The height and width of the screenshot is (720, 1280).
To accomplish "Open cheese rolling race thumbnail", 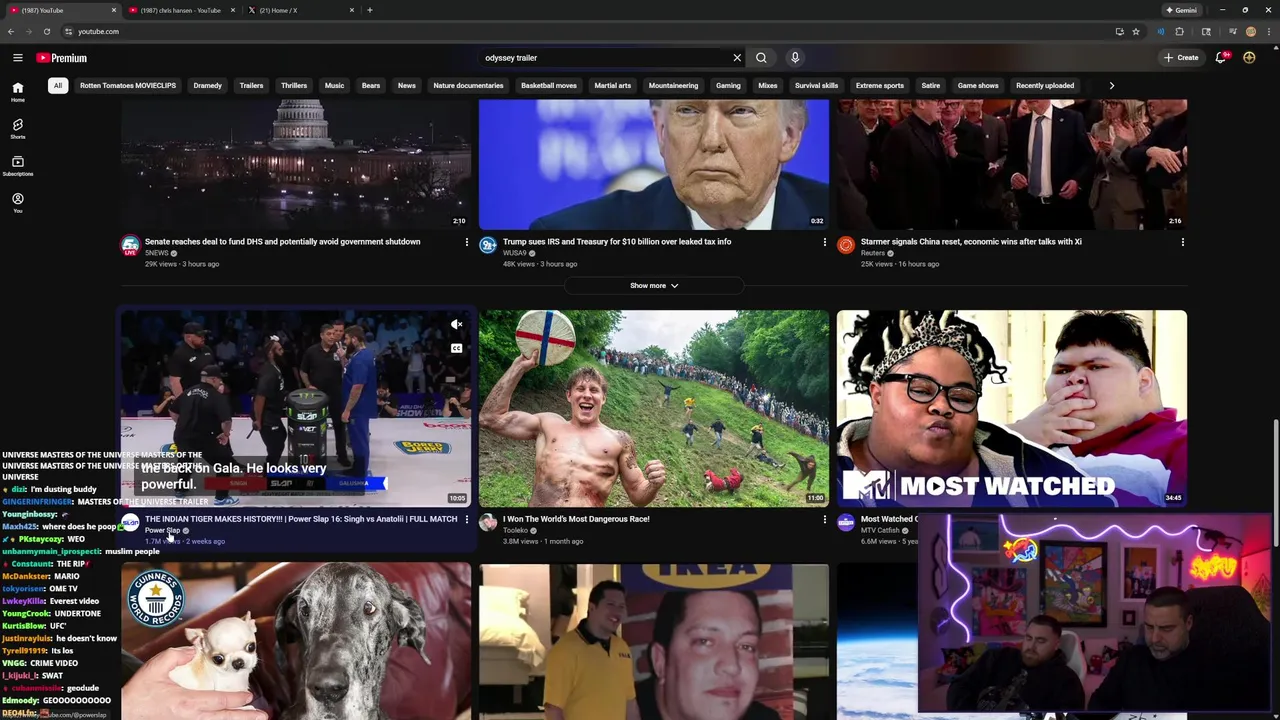I will tap(654, 409).
